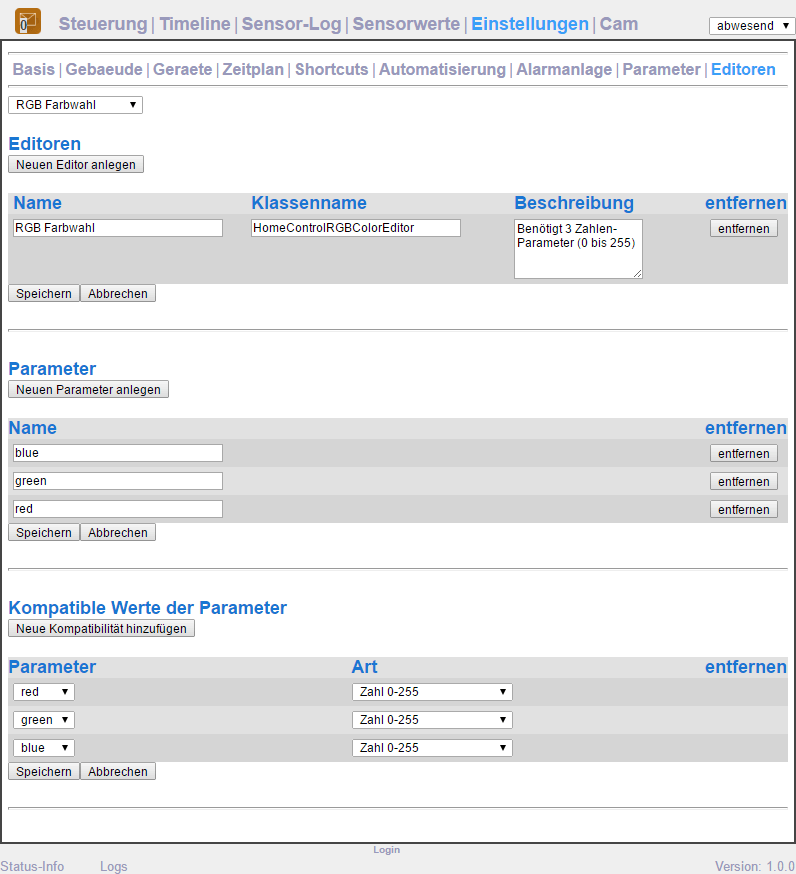Remove the RGB Farbwahl editor via entfernen
Image resolution: width=796 pixels, height=874 pixels.
coord(744,229)
